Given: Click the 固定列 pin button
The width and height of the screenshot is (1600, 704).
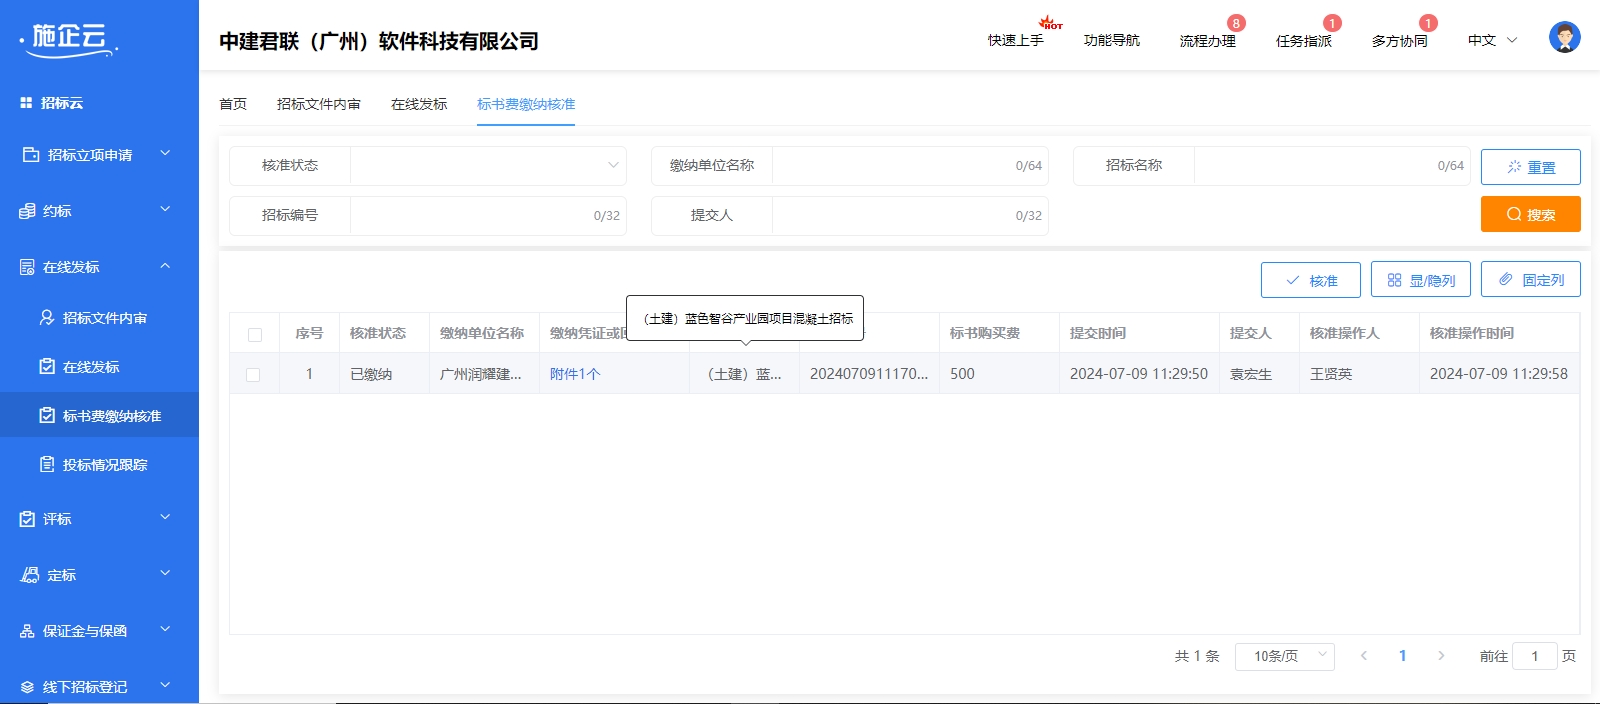Looking at the screenshot, I should [1530, 280].
